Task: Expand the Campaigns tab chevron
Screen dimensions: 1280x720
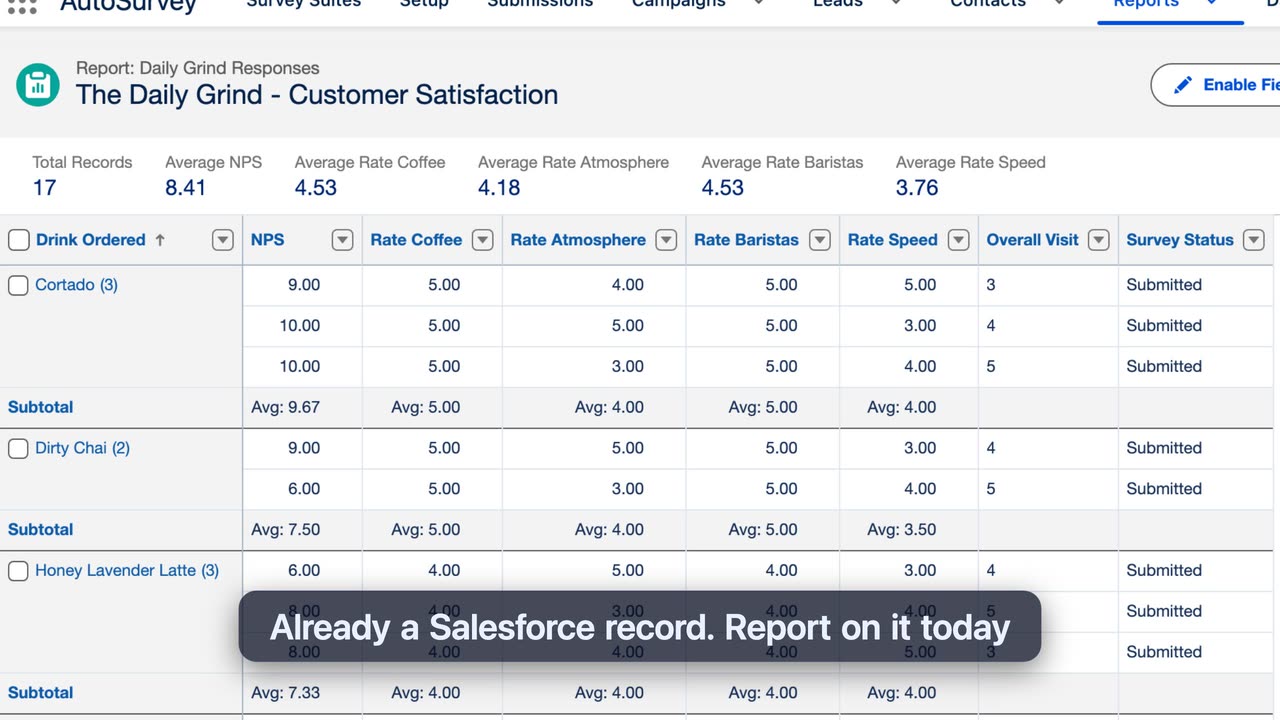Action: [757, 4]
